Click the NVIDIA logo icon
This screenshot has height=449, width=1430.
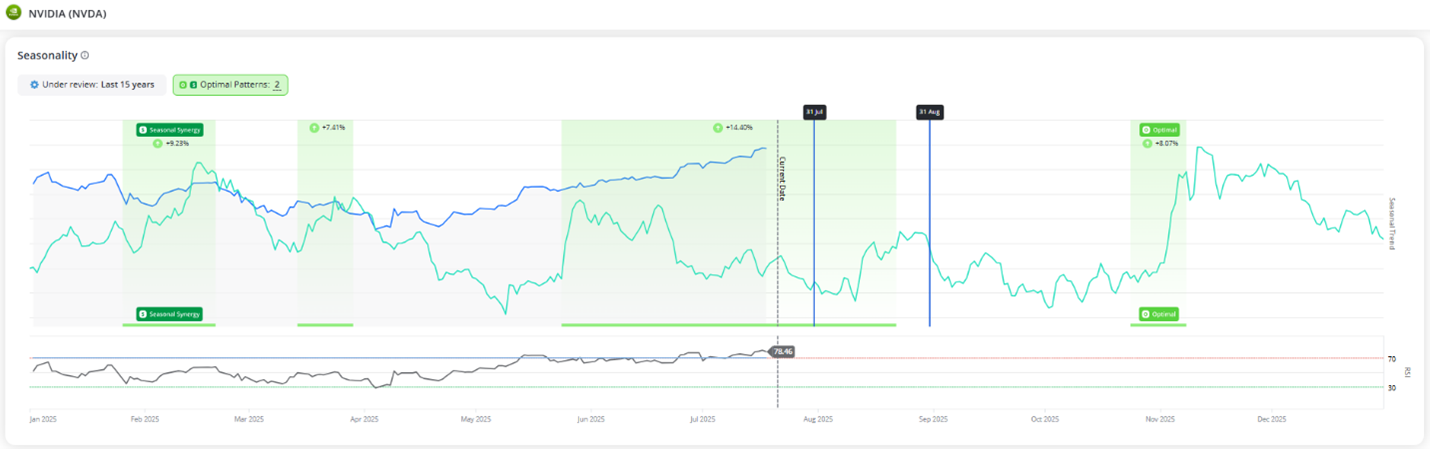pos(12,14)
